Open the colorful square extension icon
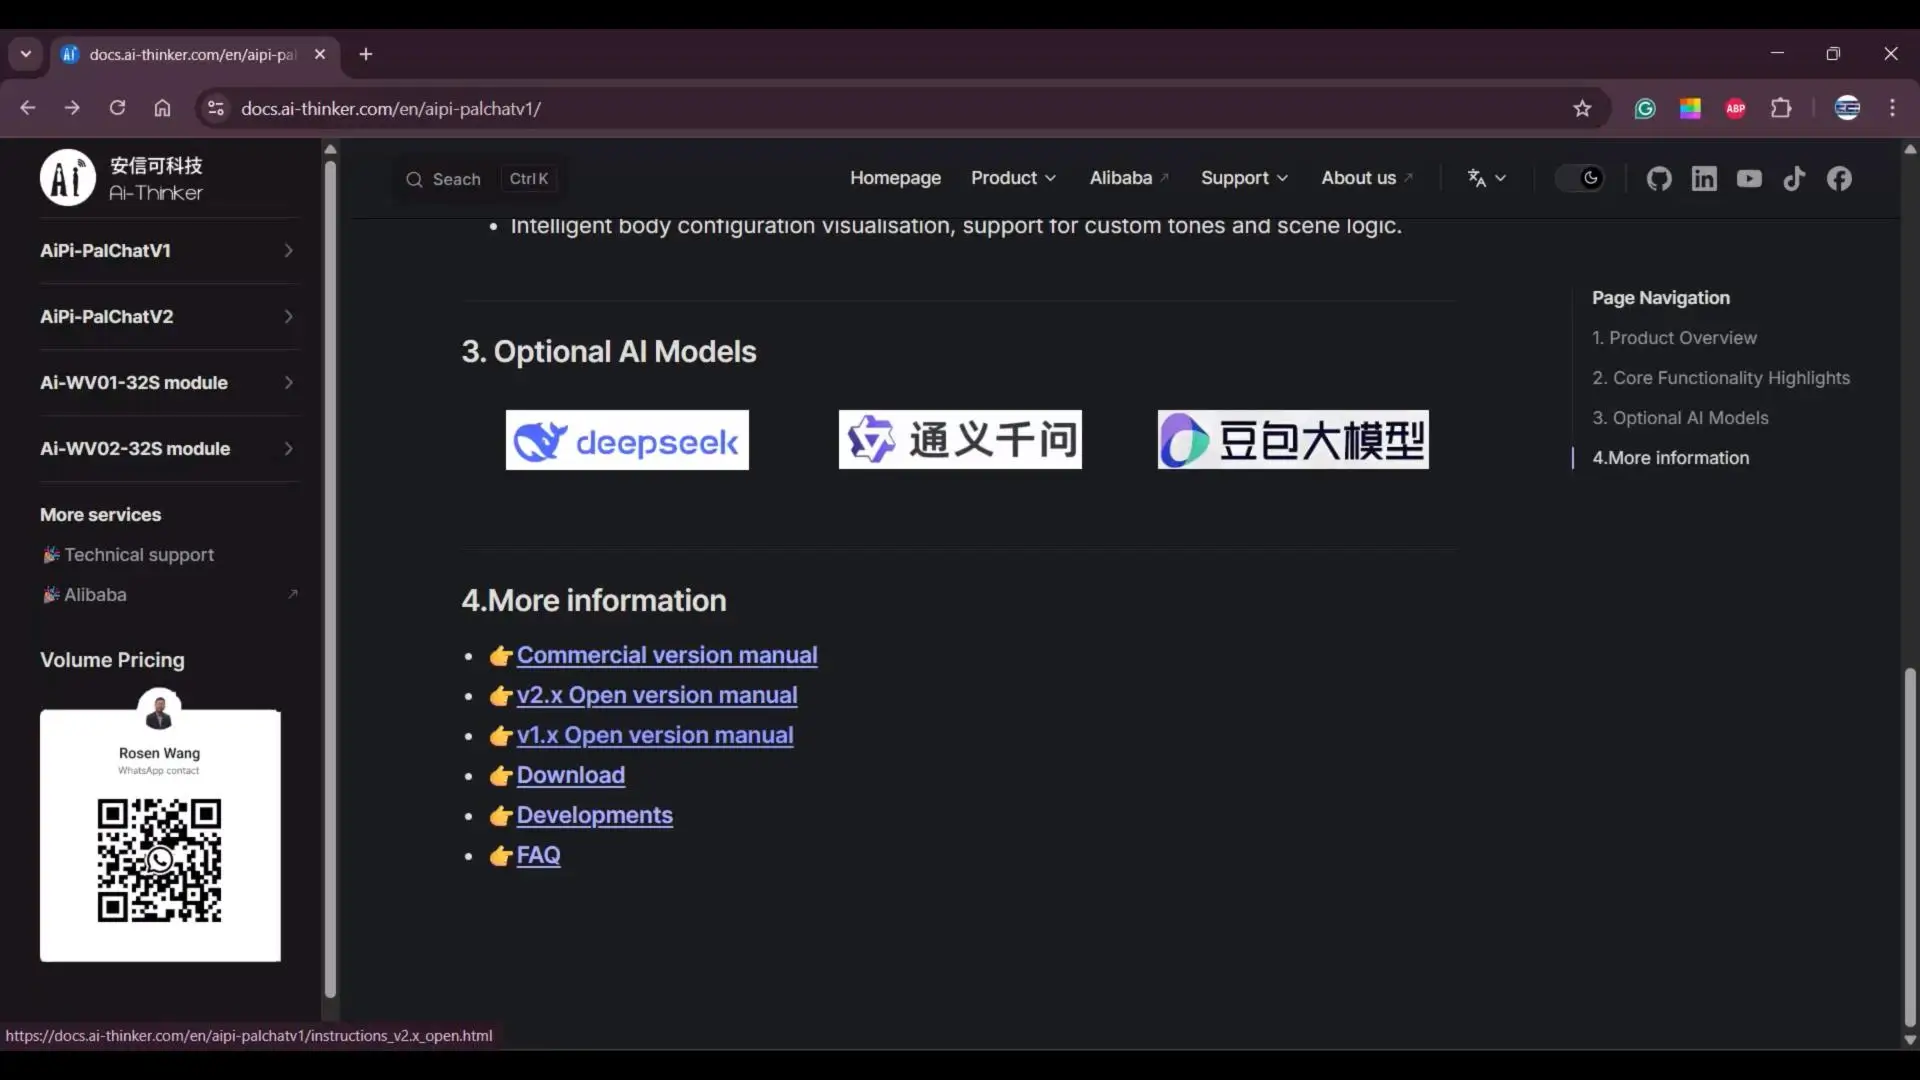Screen dimensions: 1920x1080 [1690, 109]
